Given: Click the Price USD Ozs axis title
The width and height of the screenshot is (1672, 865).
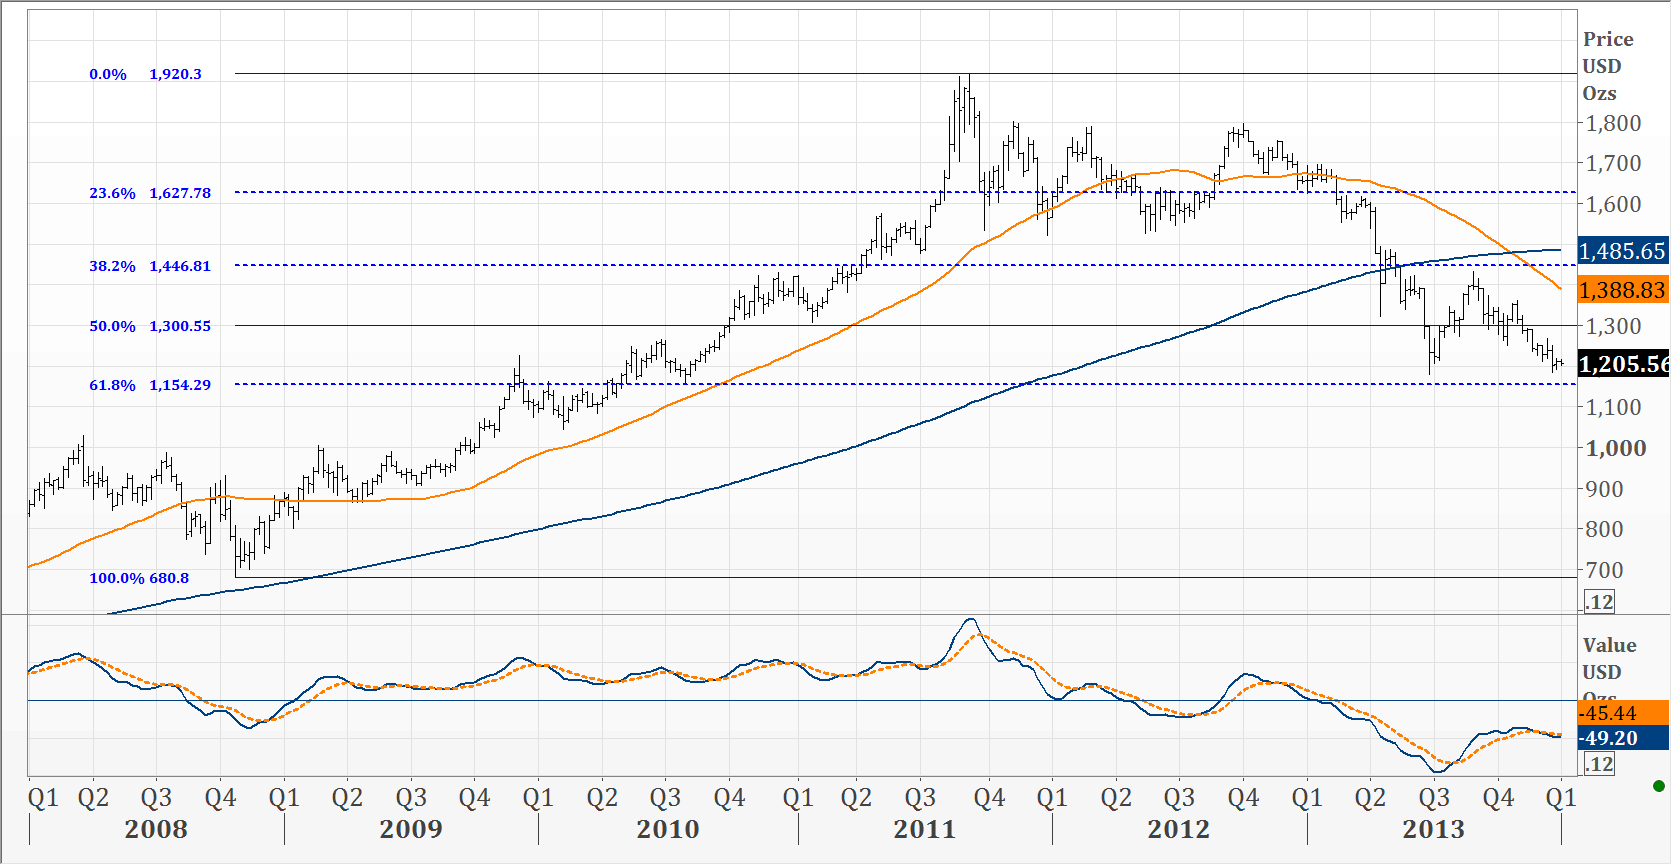Looking at the screenshot, I should click(x=1606, y=66).
